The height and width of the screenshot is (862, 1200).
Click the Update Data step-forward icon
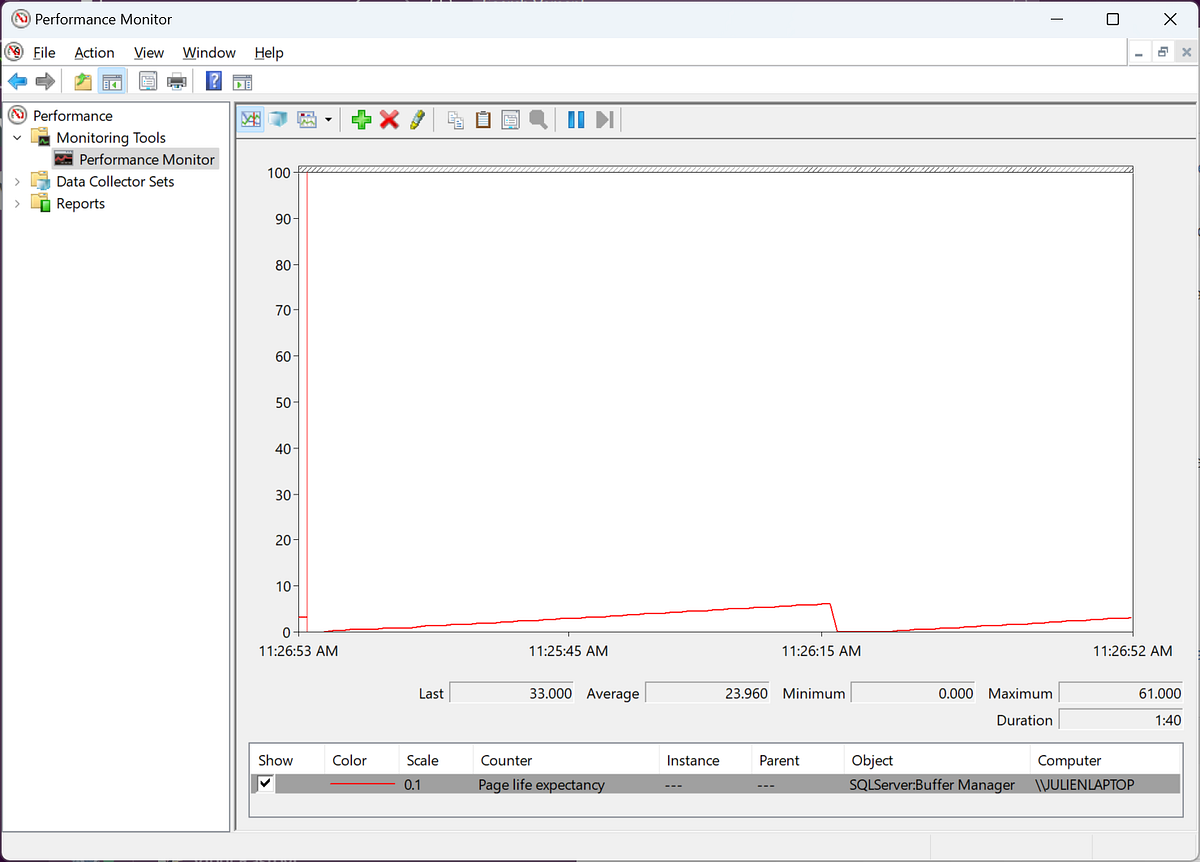(x=604, y=119)
